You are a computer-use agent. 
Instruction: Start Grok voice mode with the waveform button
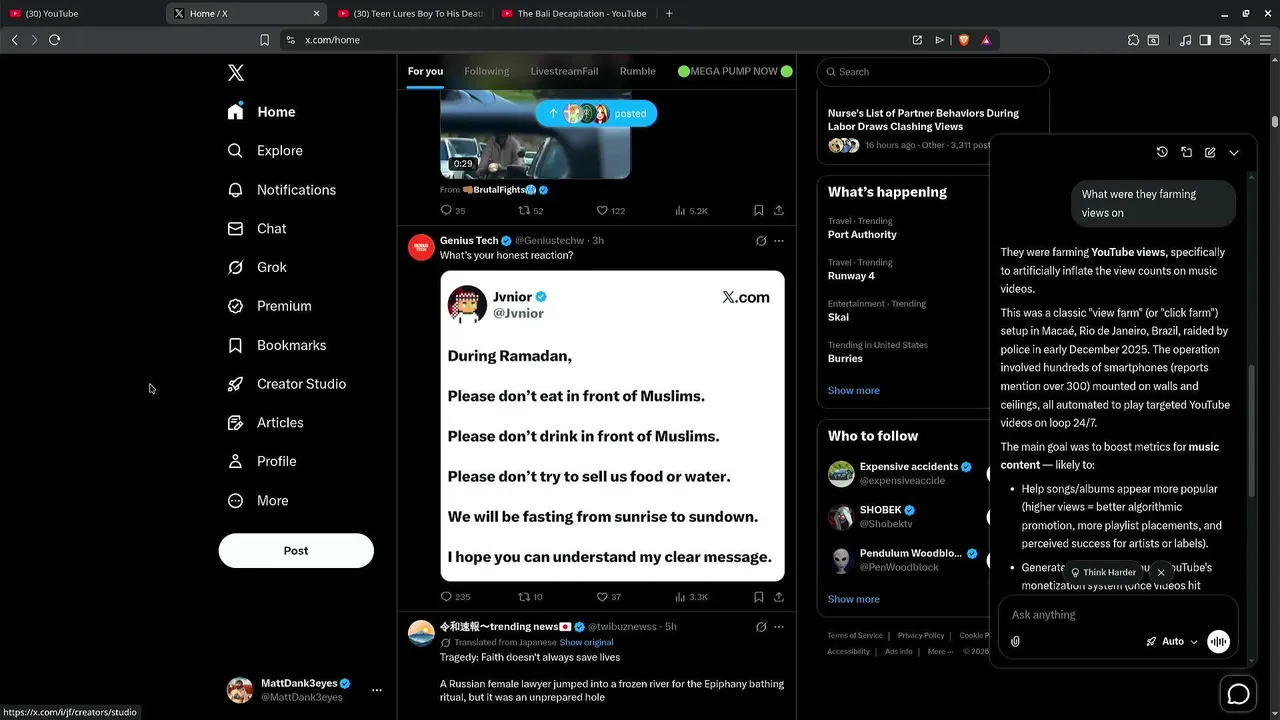click(x=1218, y=642)
